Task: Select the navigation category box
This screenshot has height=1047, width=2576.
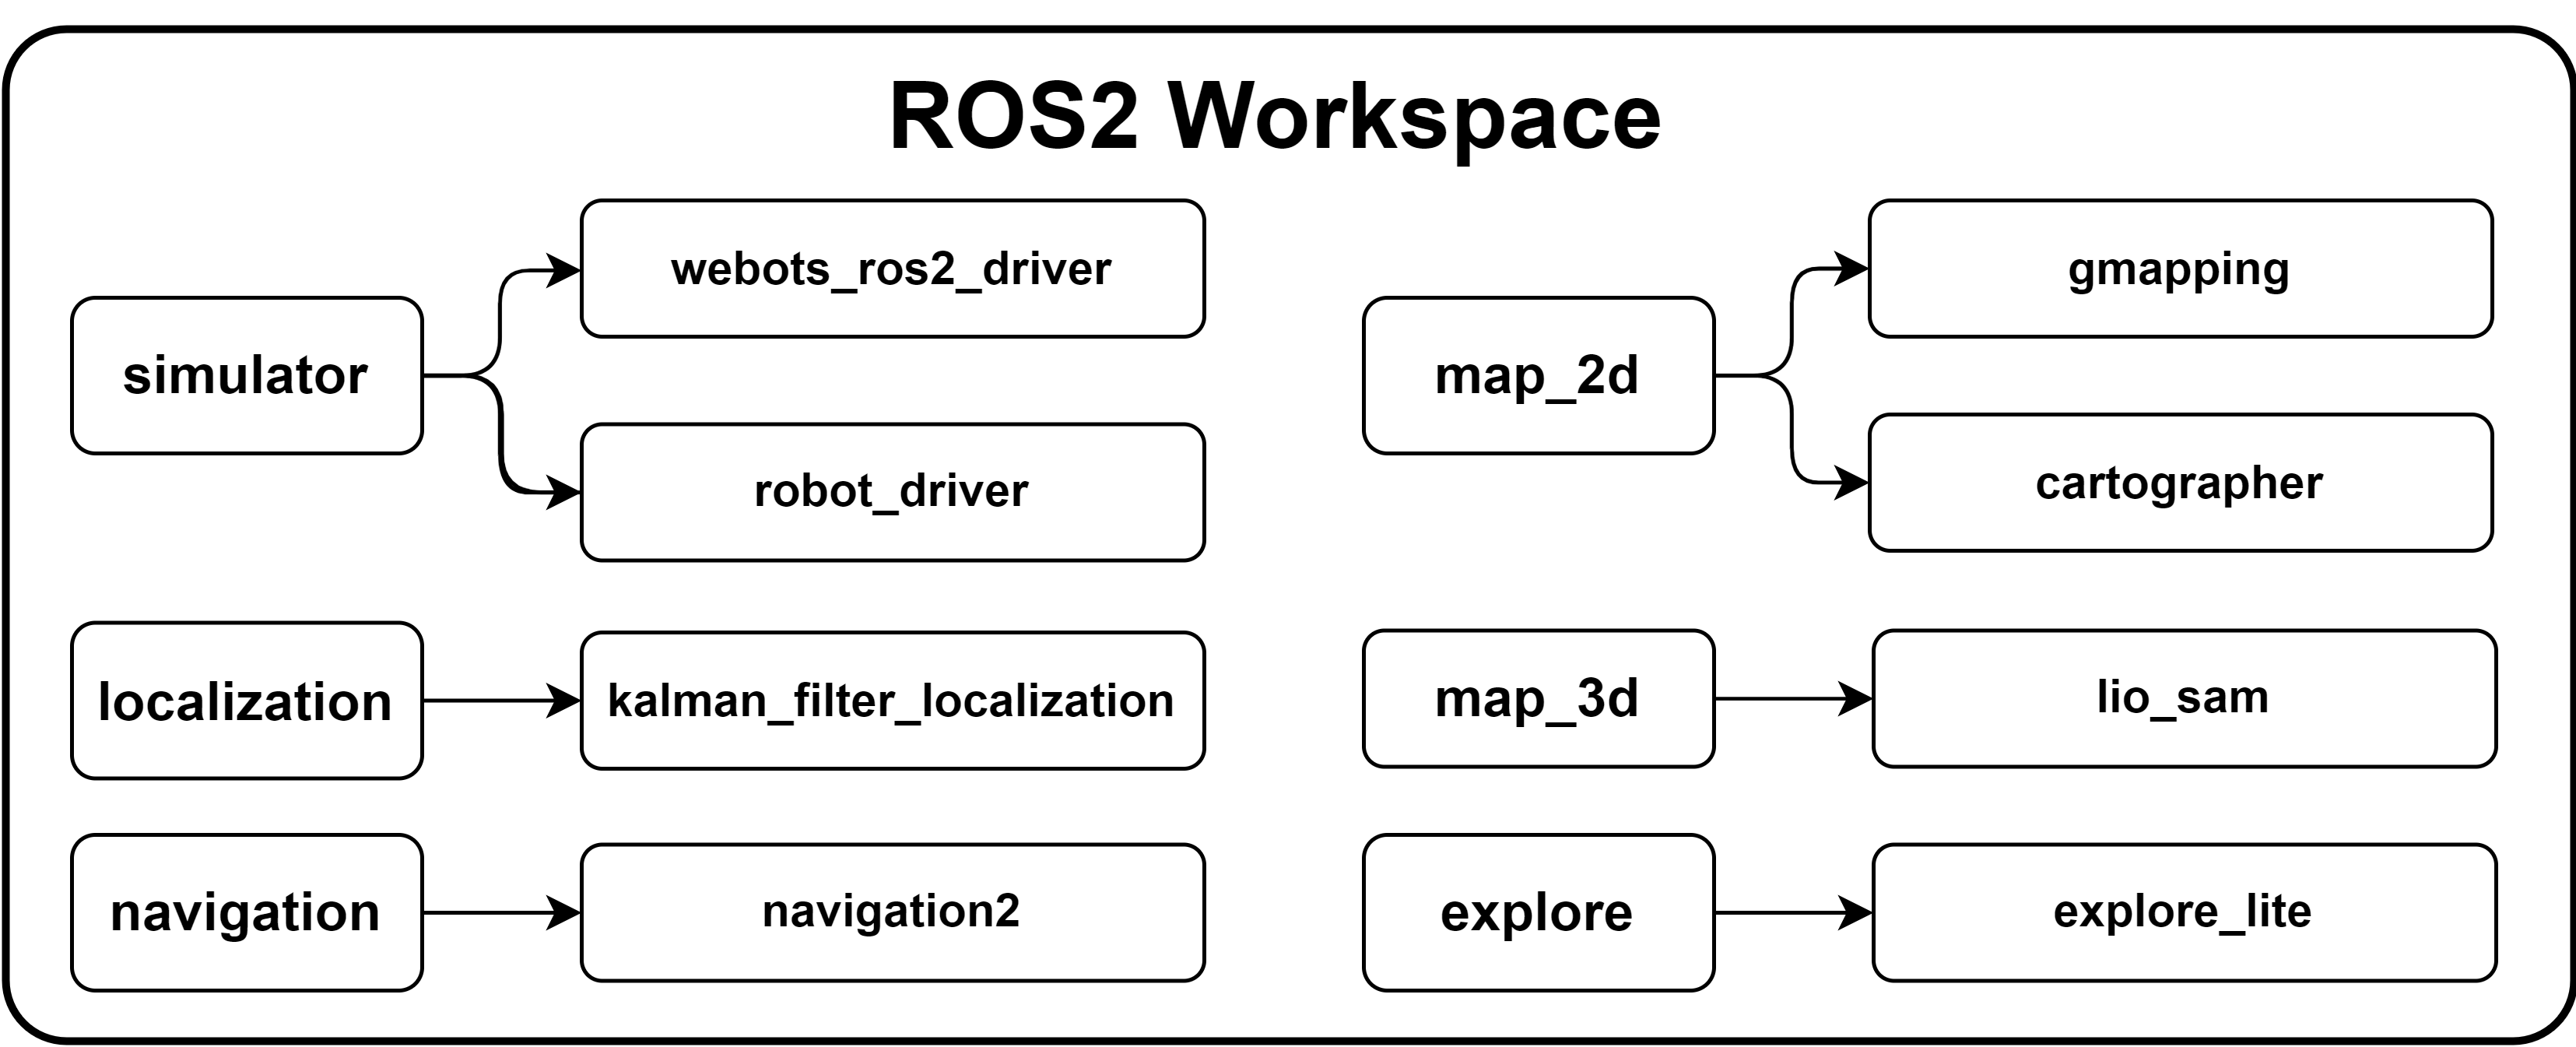Action: click(246, 913)
